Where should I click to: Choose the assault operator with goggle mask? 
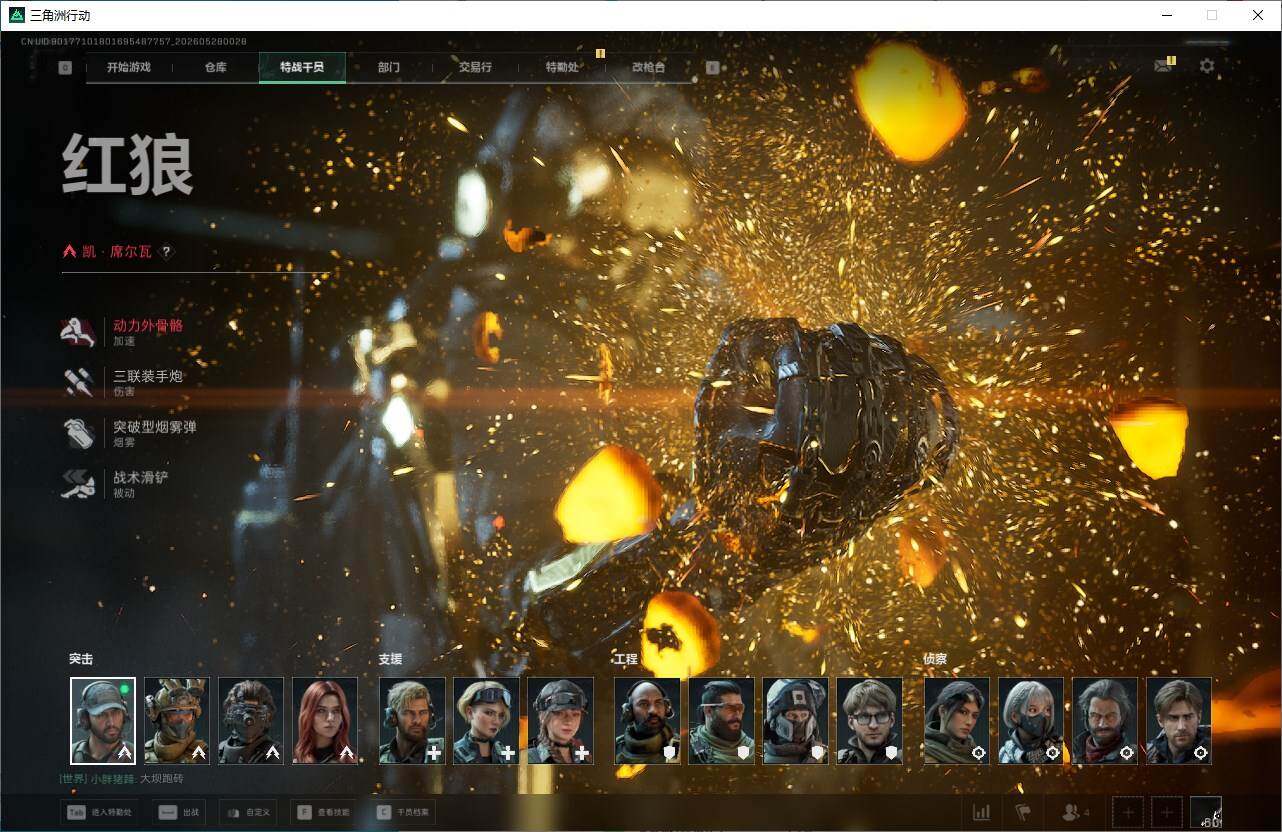(x=251, y=721)
